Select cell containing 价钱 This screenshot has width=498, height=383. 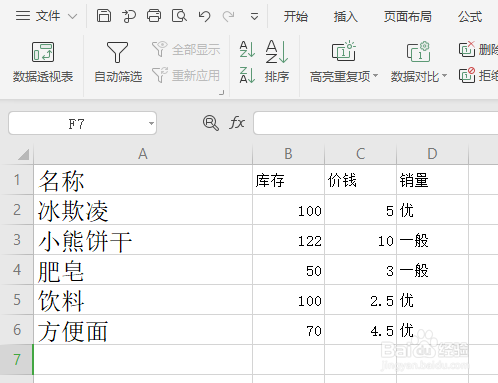(x=360, y=180)
